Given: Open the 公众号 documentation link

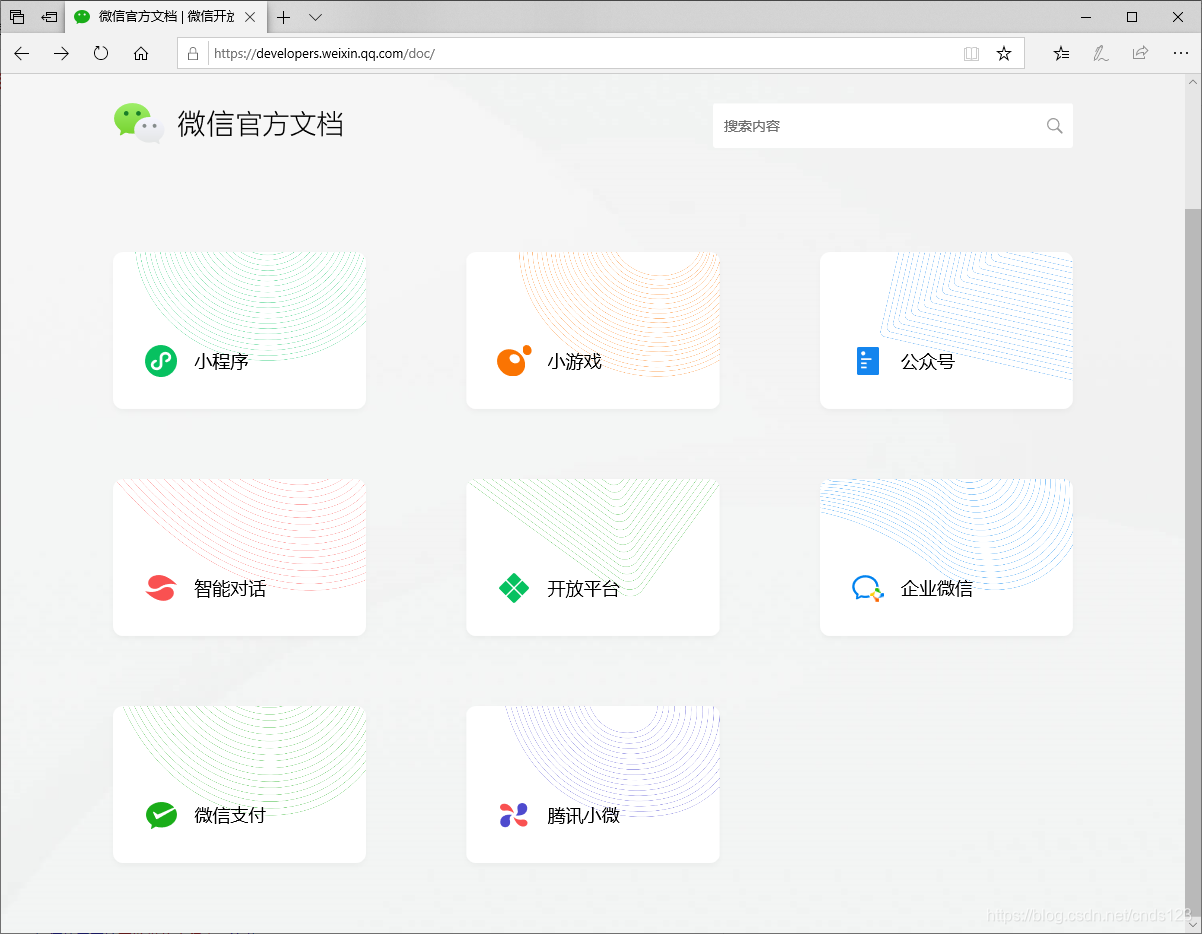Looking at the screenshot, I should coord(946,330).
